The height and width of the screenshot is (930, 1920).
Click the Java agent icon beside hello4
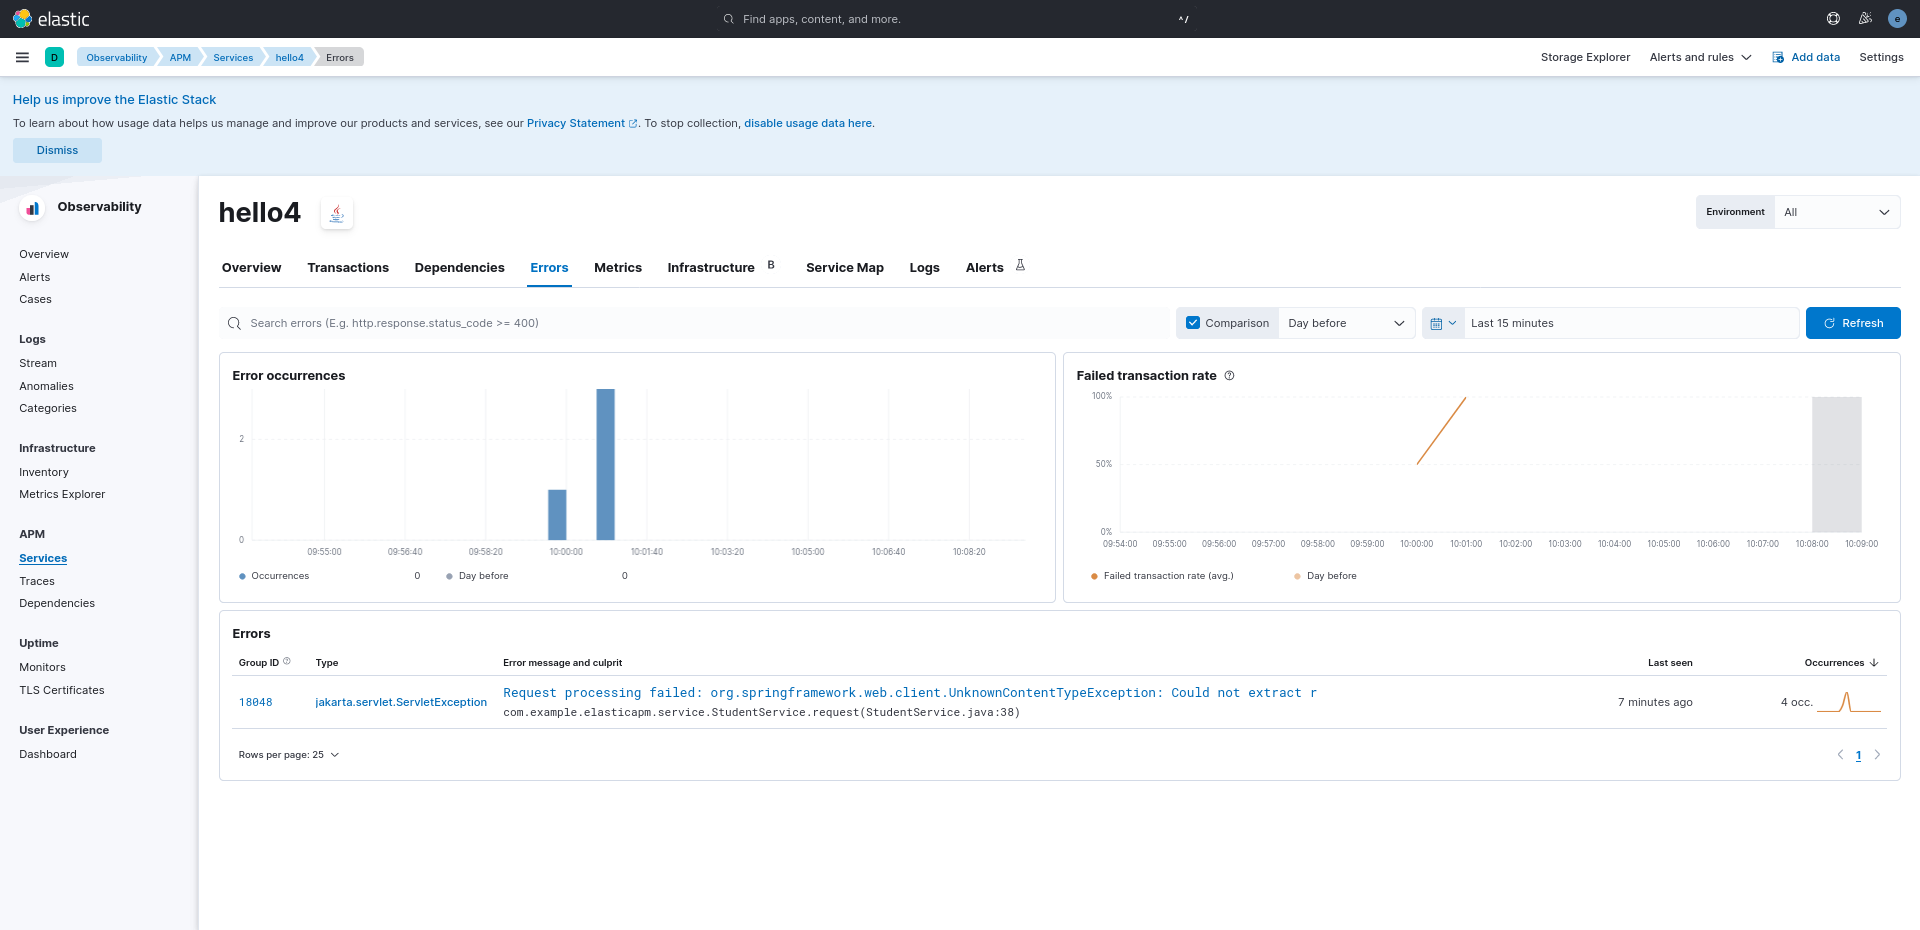pos(337,213)
